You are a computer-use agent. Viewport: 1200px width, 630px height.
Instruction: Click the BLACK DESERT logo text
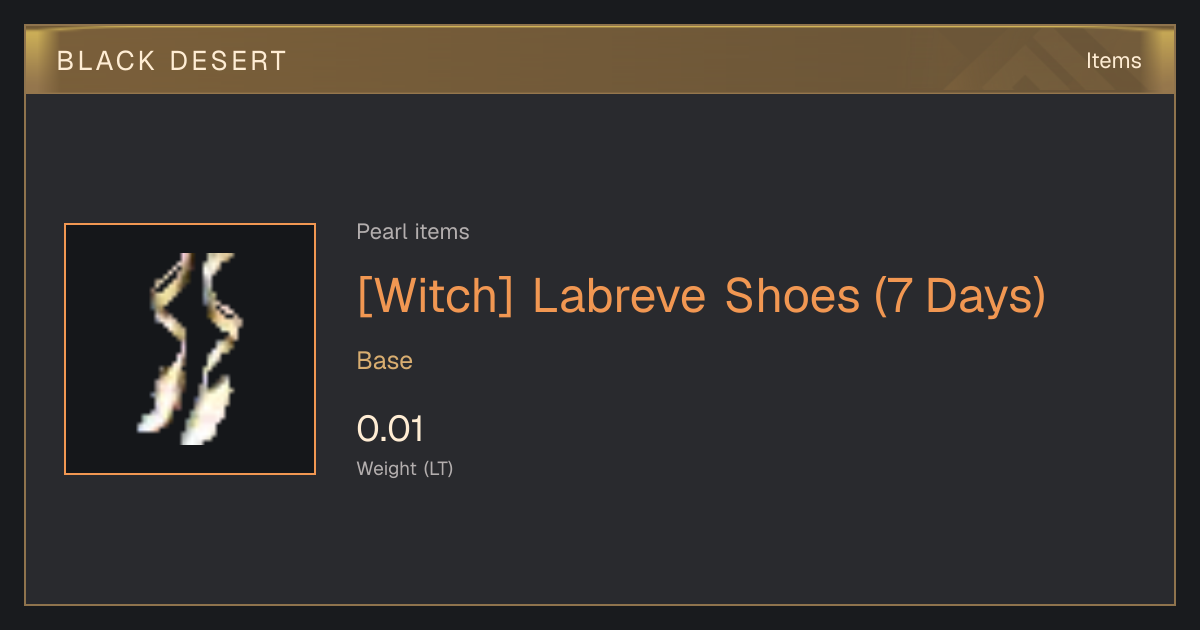point(172,61)
